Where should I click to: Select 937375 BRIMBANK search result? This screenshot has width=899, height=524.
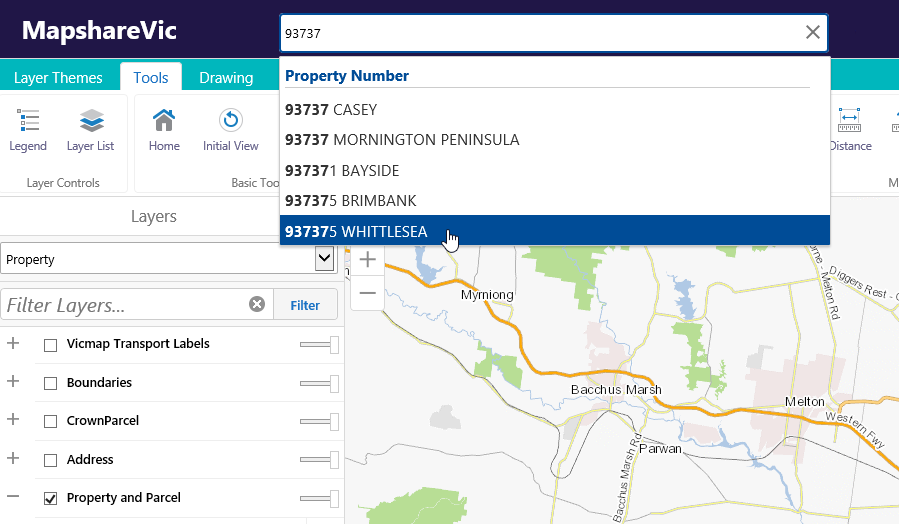555,201
